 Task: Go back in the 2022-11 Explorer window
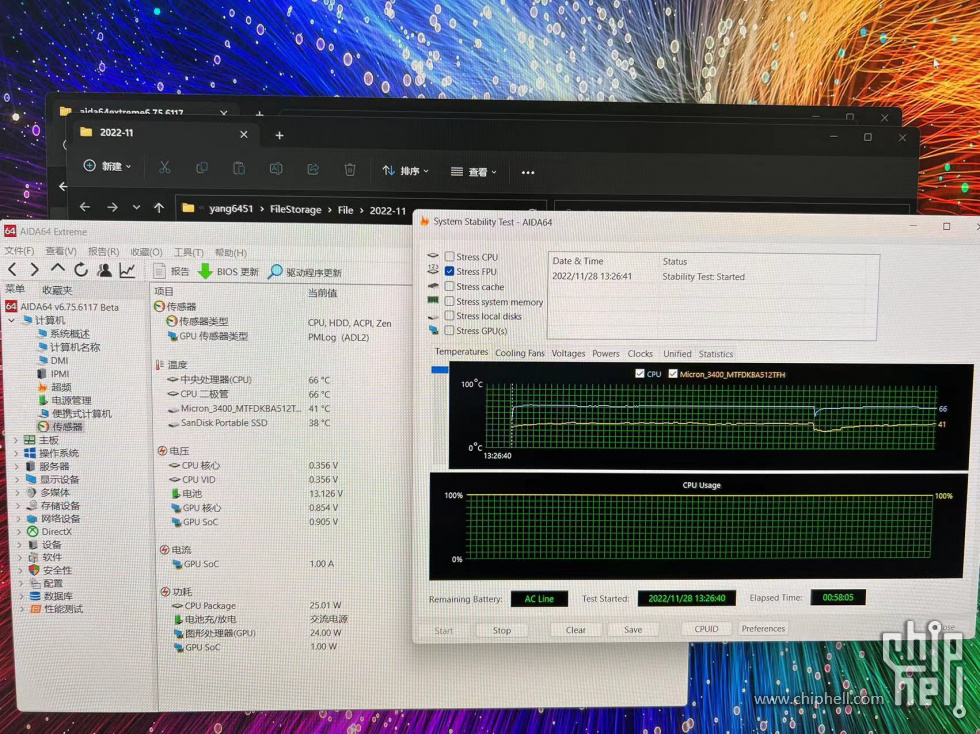point(85,207)
